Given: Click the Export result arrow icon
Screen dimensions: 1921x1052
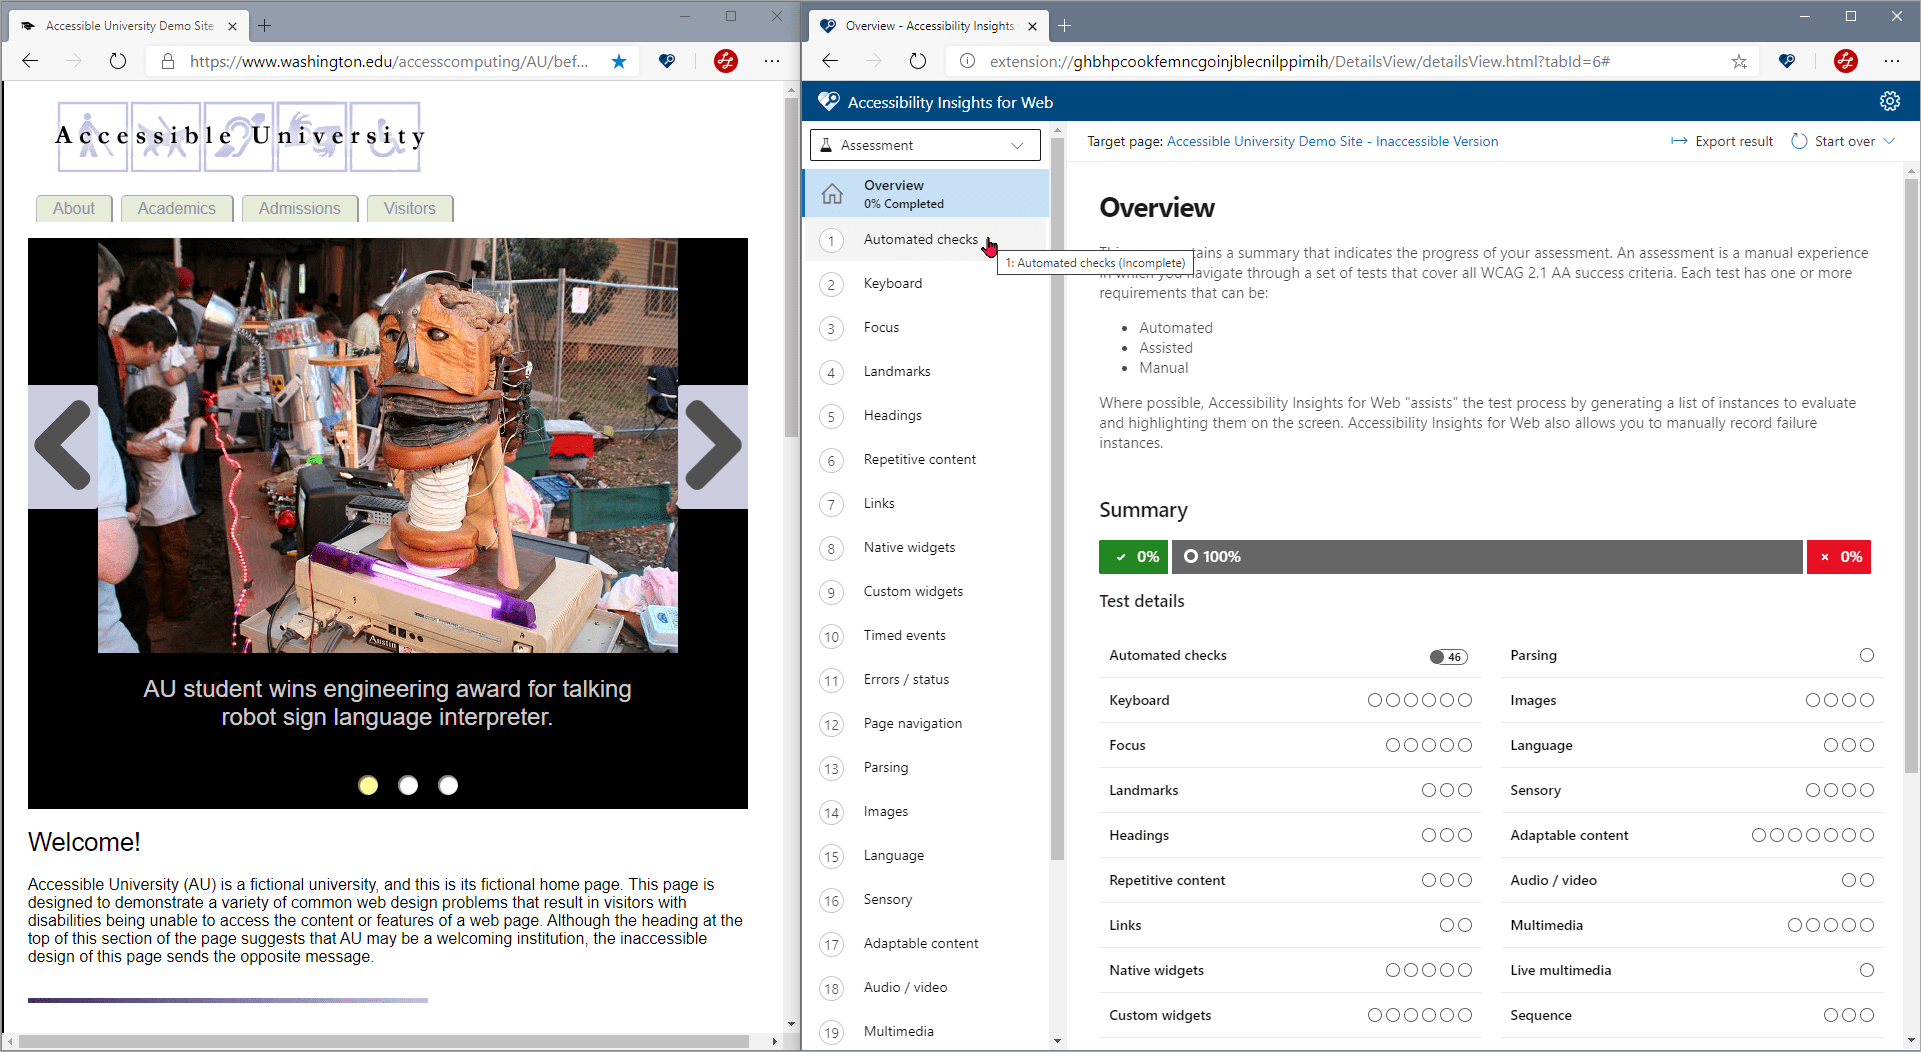Looking at the screenshot, I should (1678, 141).
